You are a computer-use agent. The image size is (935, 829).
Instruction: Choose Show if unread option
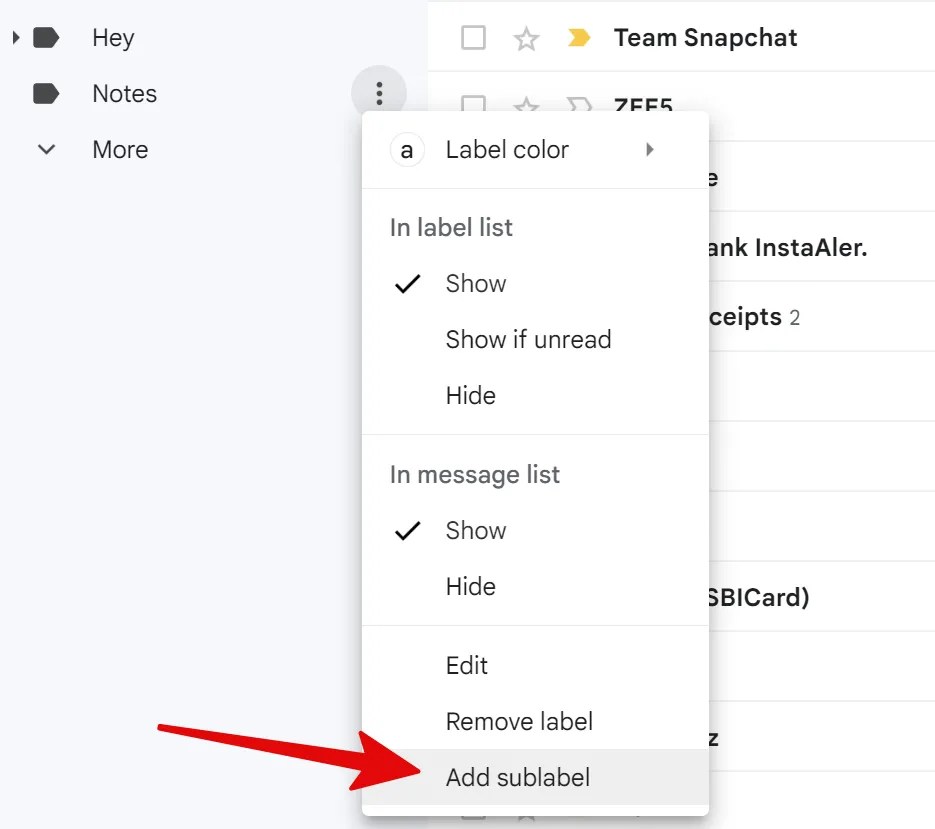click(x=528, y=339)
